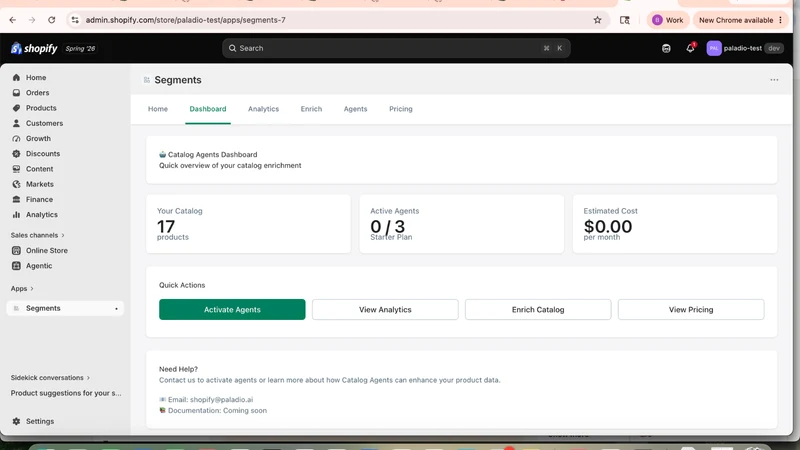The height and width of the screenshot is (450, 800).
Task: Open the Segments app more options menu
Action: (774, 80)
